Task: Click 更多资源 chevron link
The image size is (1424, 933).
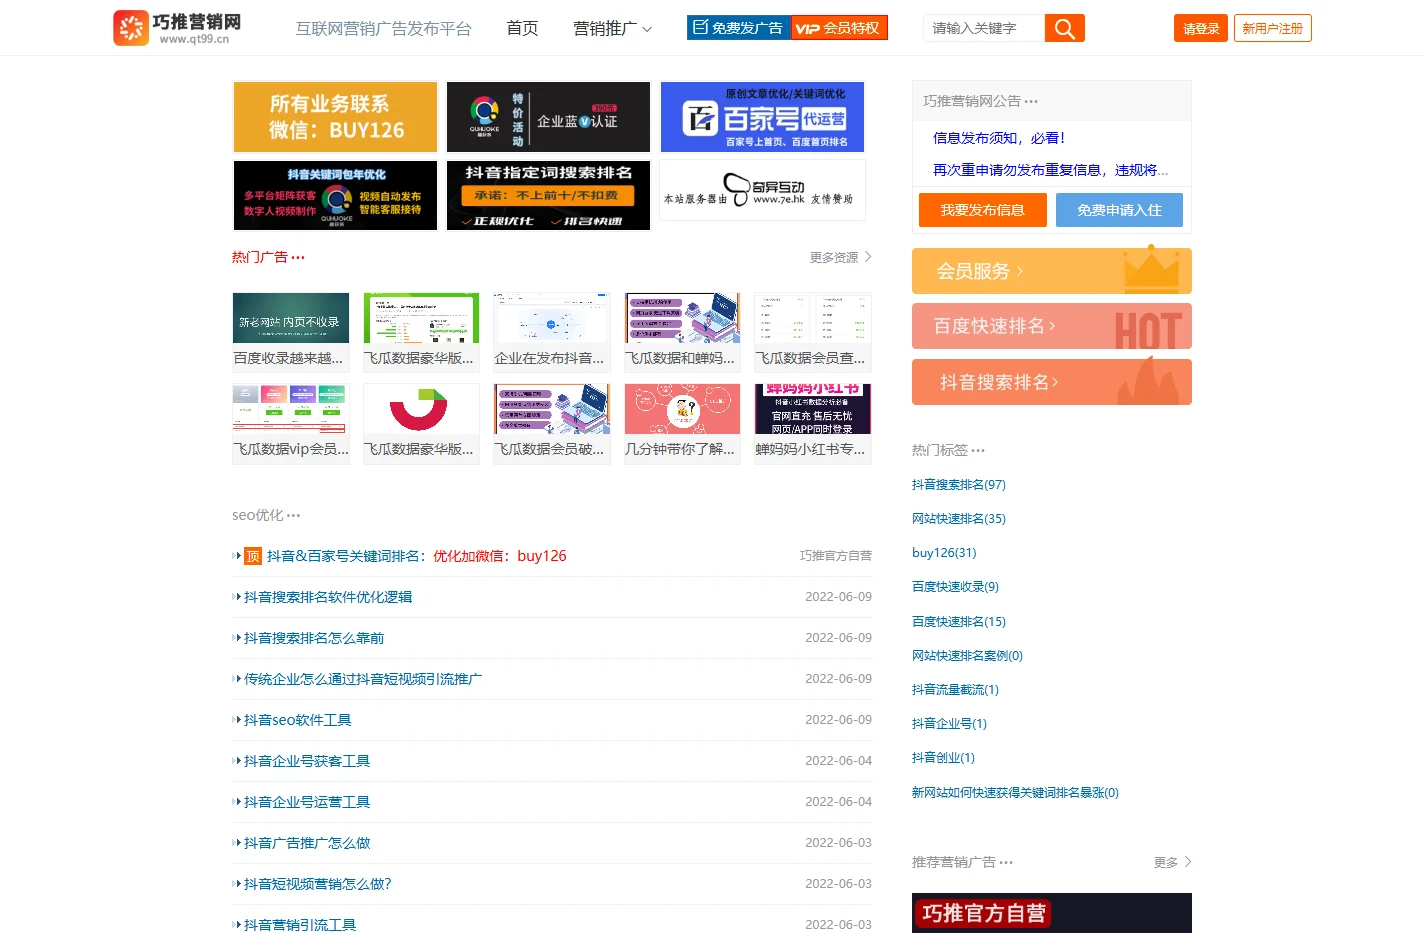Action: coord(840,258)
